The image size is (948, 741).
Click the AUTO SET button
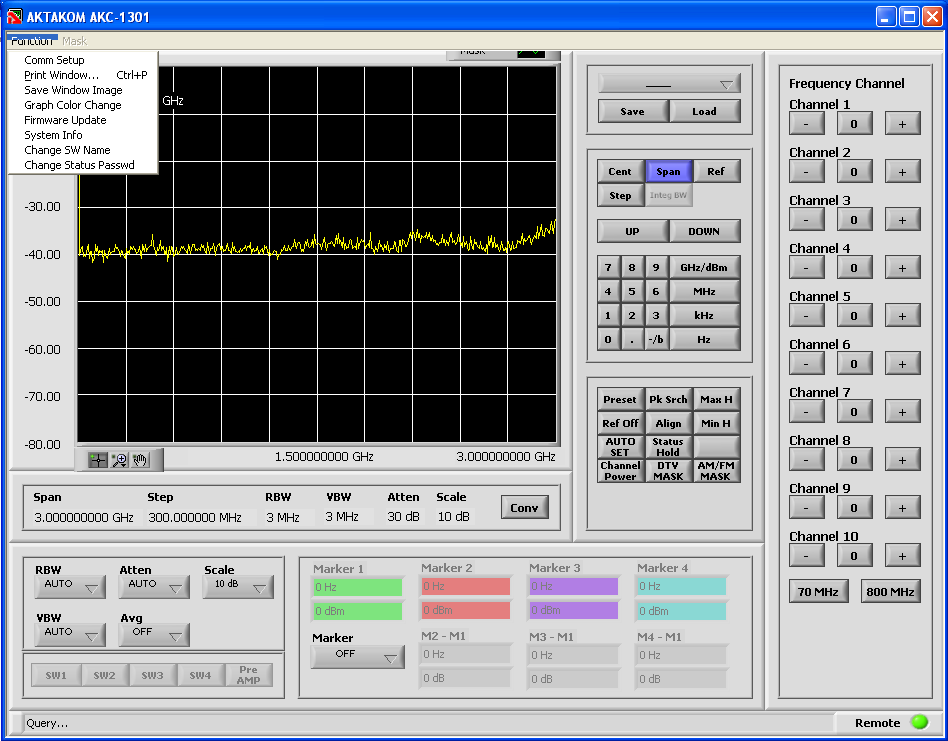pyautogui.click(x=620, y=447)
